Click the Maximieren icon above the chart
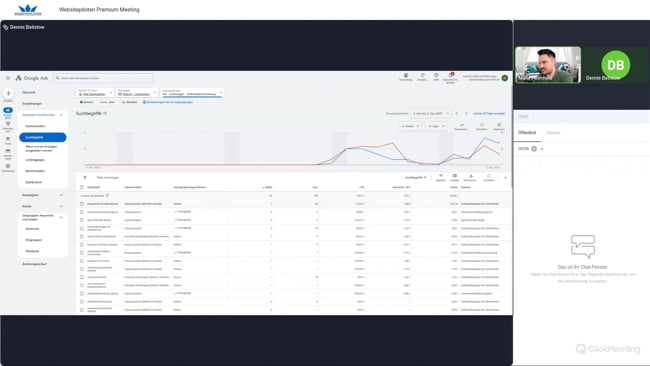Viewport: 650px width, 366px height. (482, 125)
